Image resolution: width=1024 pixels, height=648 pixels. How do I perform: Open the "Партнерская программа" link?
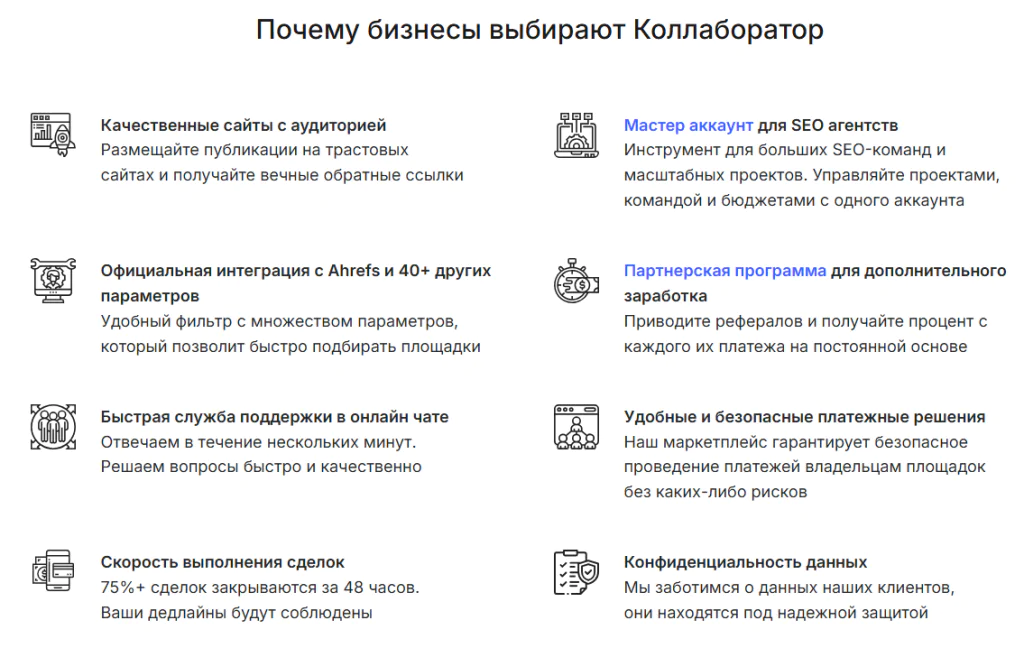[x=725, y=271]
